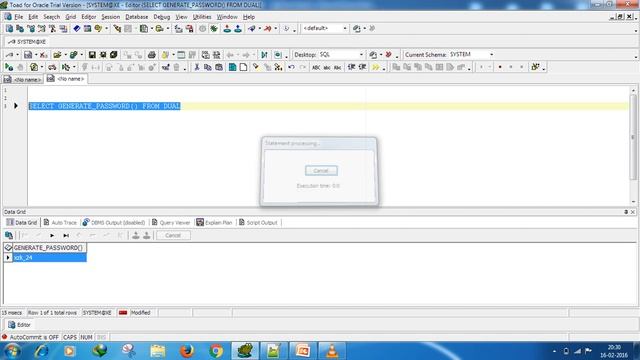Image resolution: width=640 pixels, height=360 pixels.
Task: Click the Toad frog icon in taskbar
Action: coord(245,351)
